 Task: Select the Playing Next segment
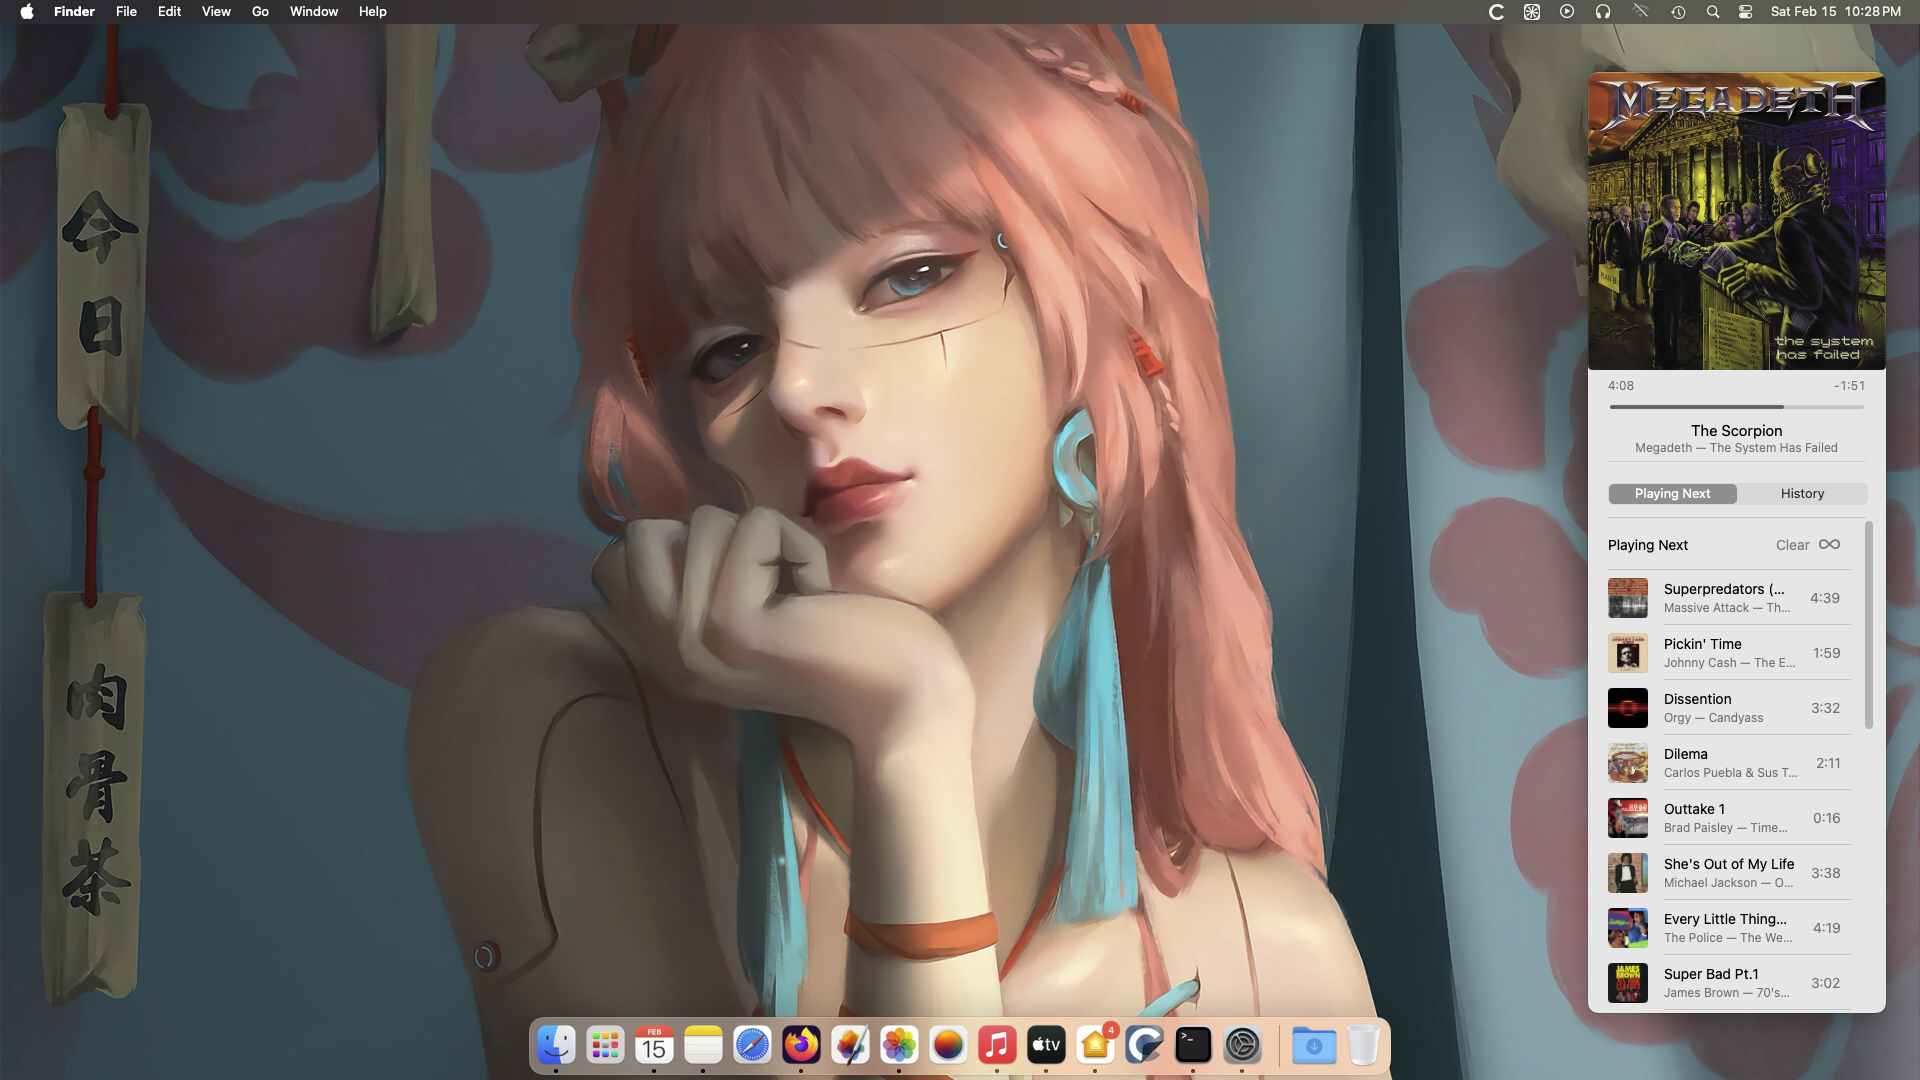click(x=1672, y=494)
